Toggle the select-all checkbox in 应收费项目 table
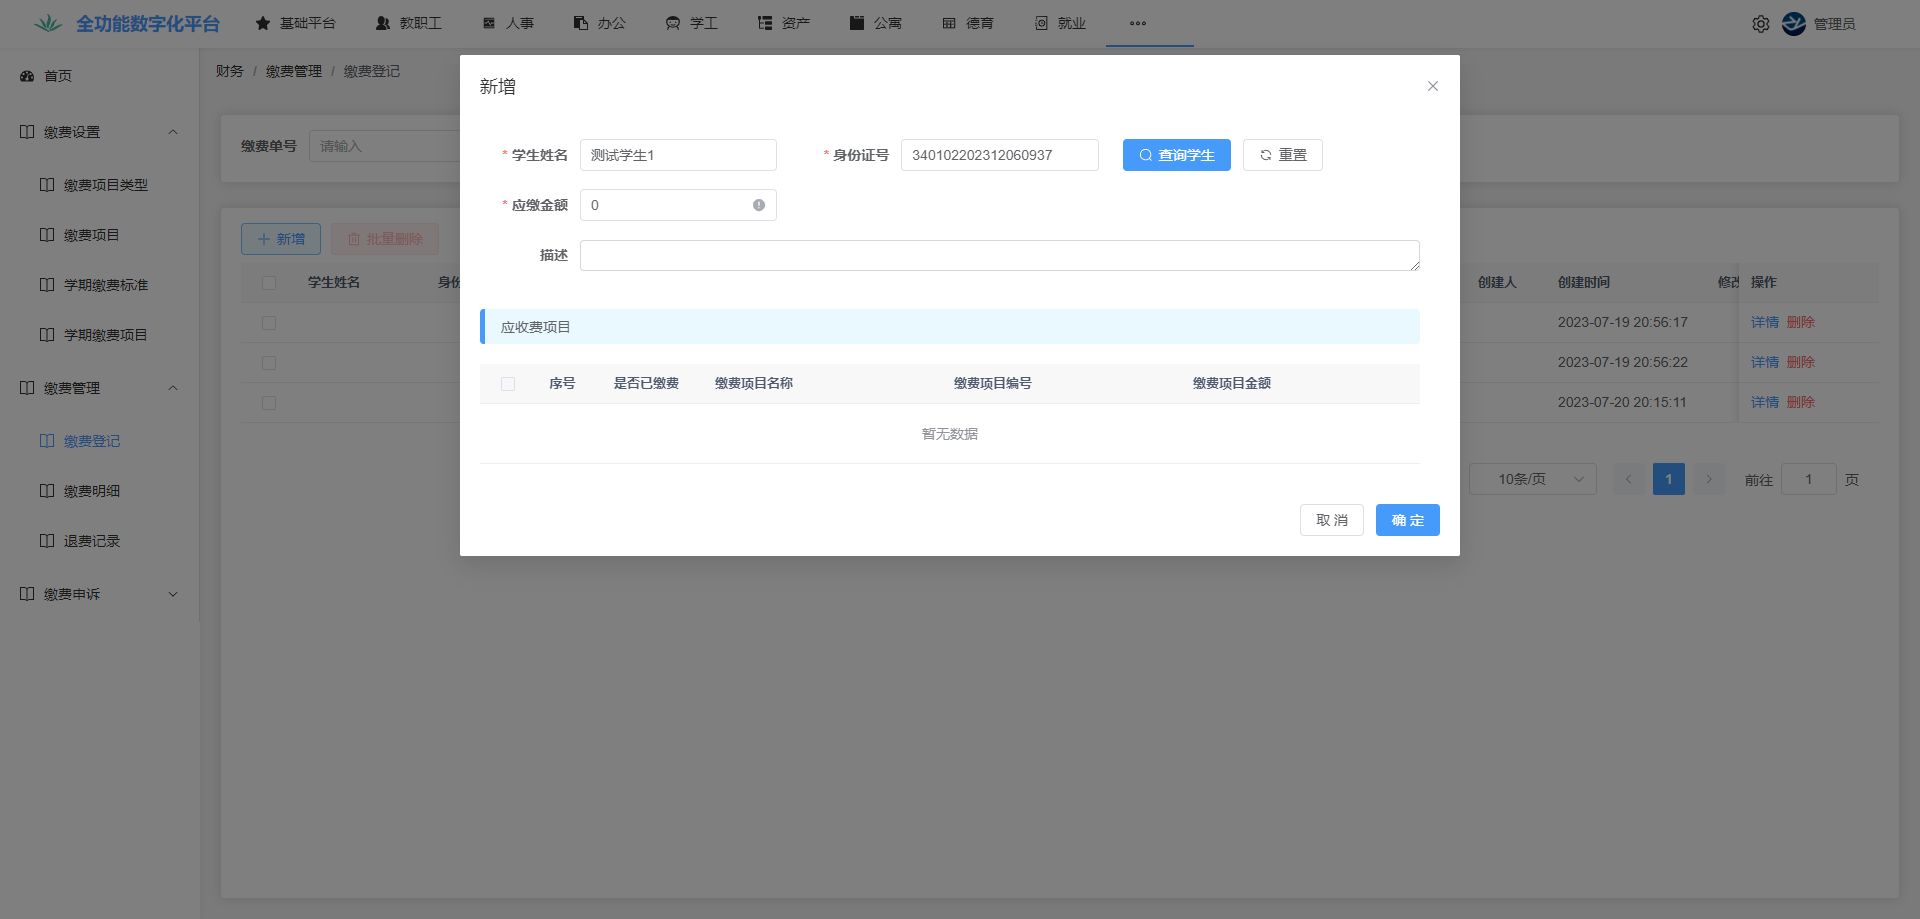Viewport: 1920px width, 919px height. (508, 384)
